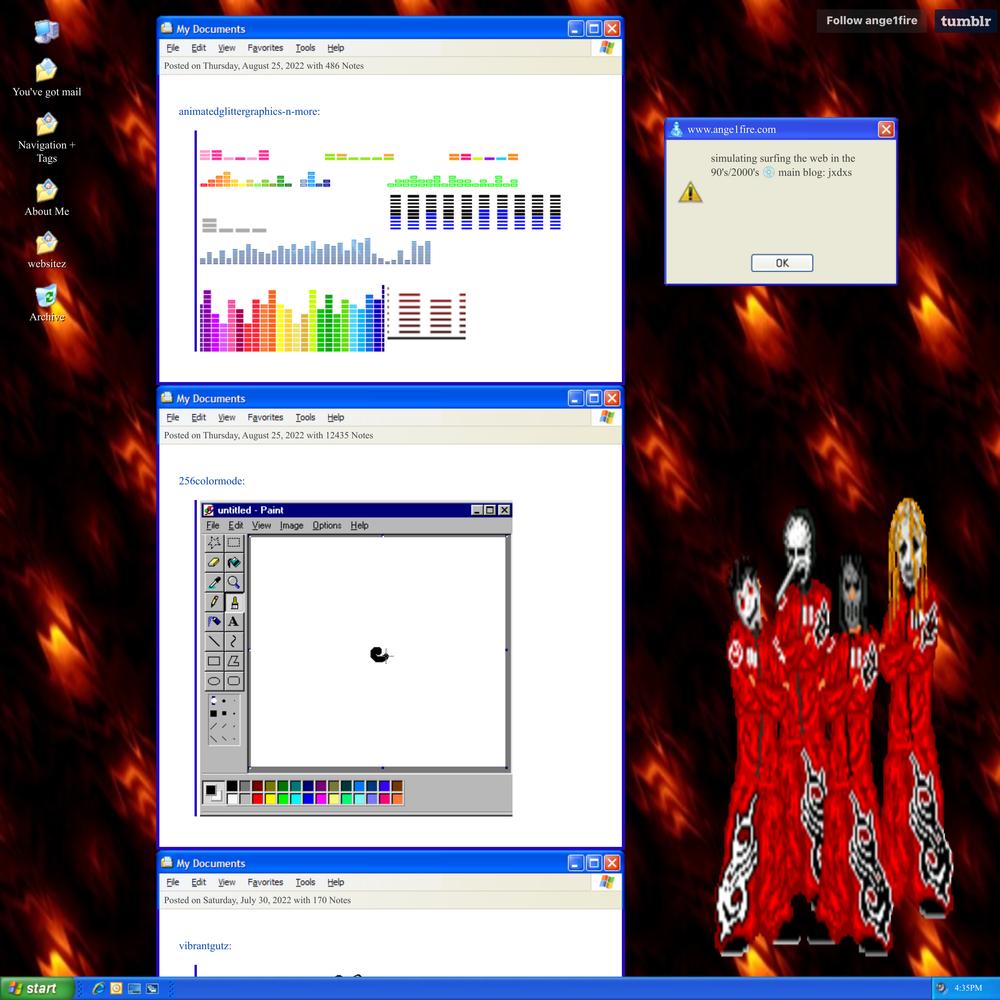Click the Follow ange1fire button
Viewport: 1000px width, 1000px height.
pos(872,20)
